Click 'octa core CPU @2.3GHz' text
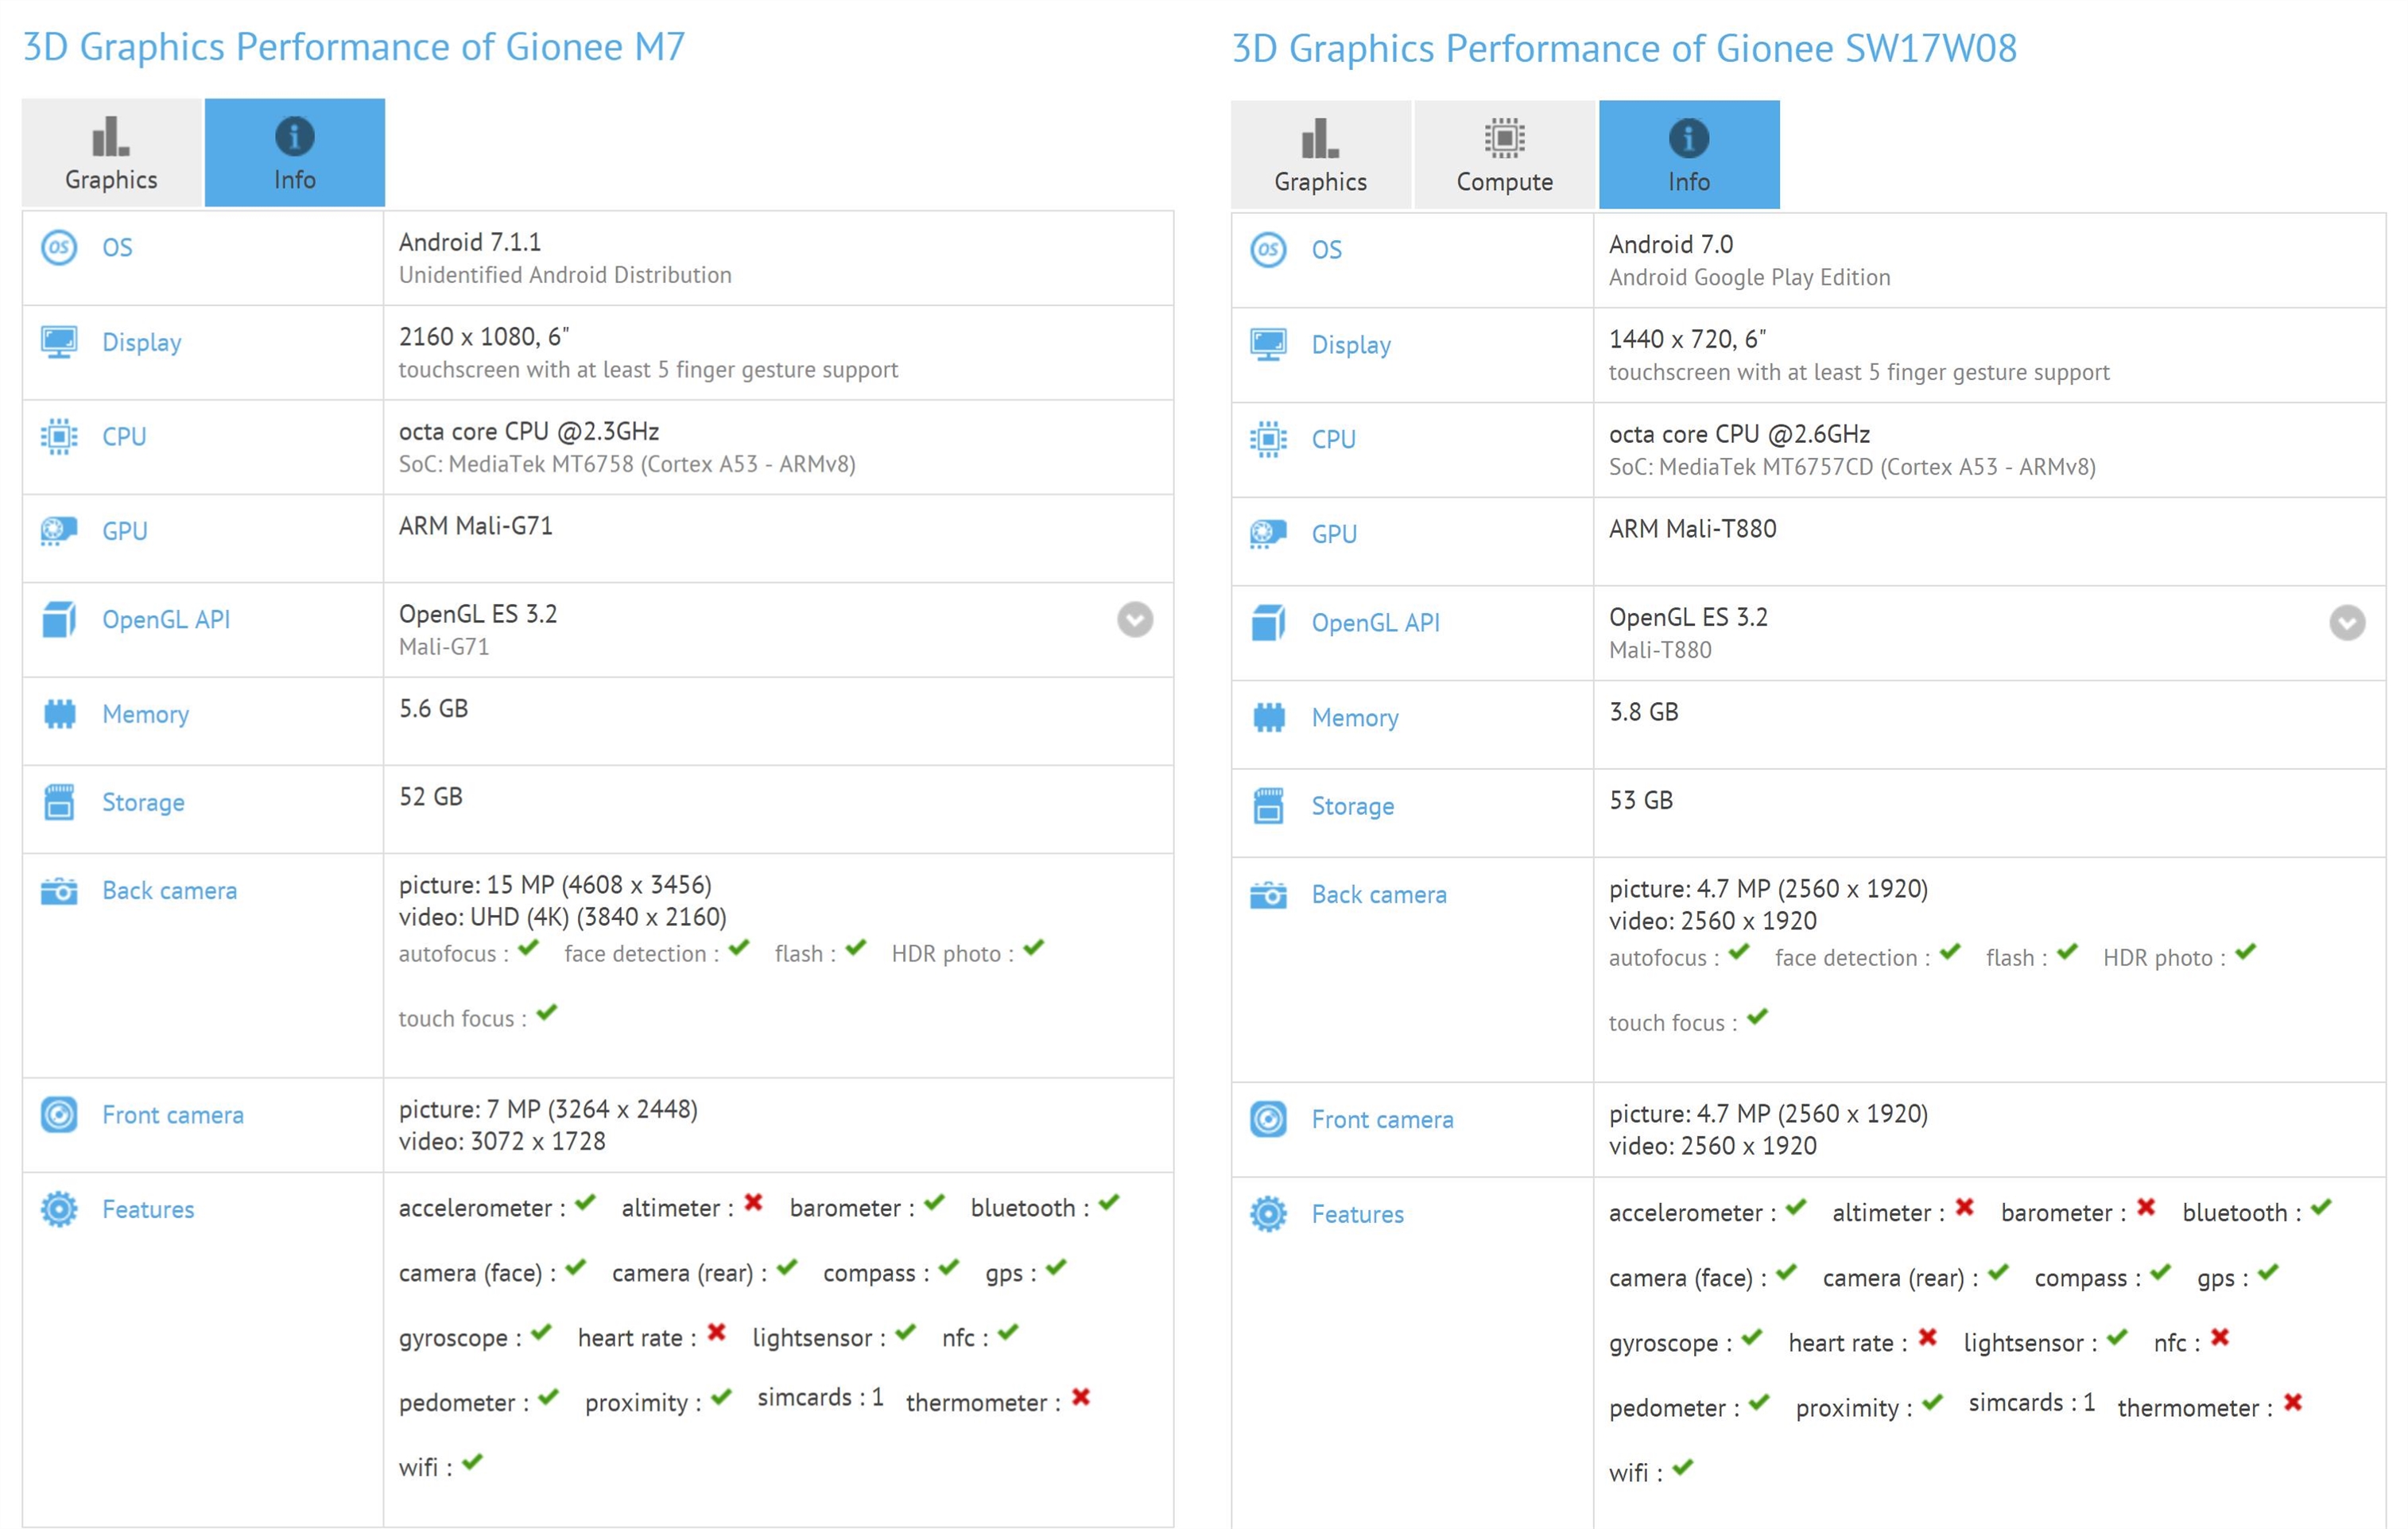The height and width of the screenshot is (1529, 2408). [x=529, y=432]
